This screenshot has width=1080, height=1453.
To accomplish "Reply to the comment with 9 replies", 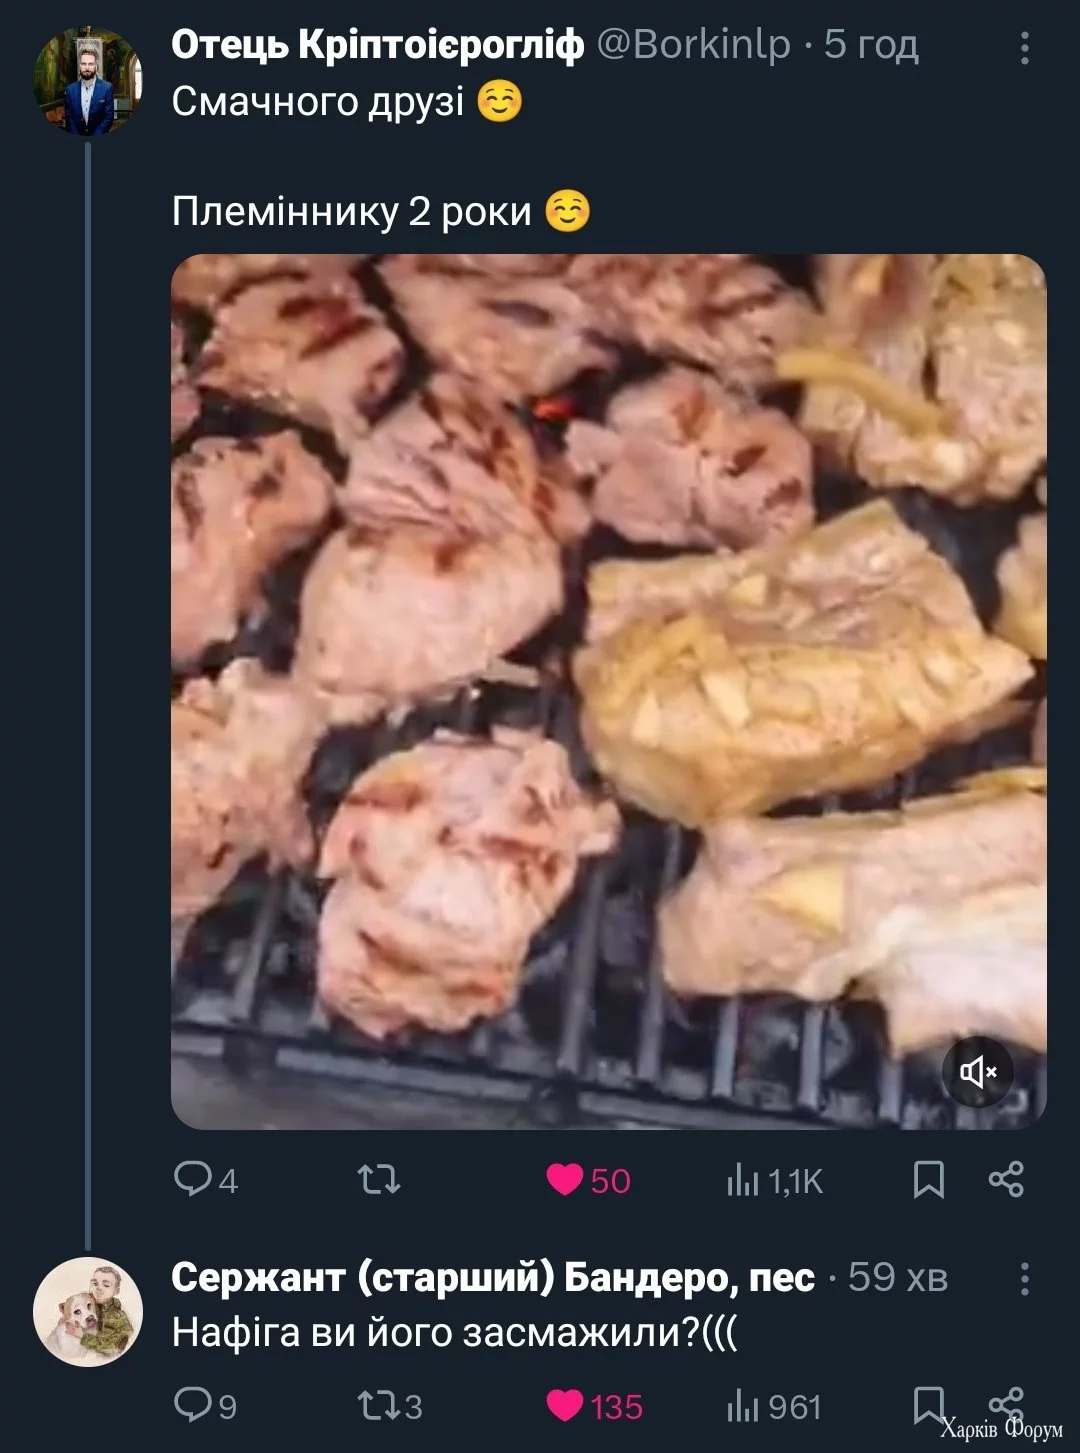I will pos(204,1406).
